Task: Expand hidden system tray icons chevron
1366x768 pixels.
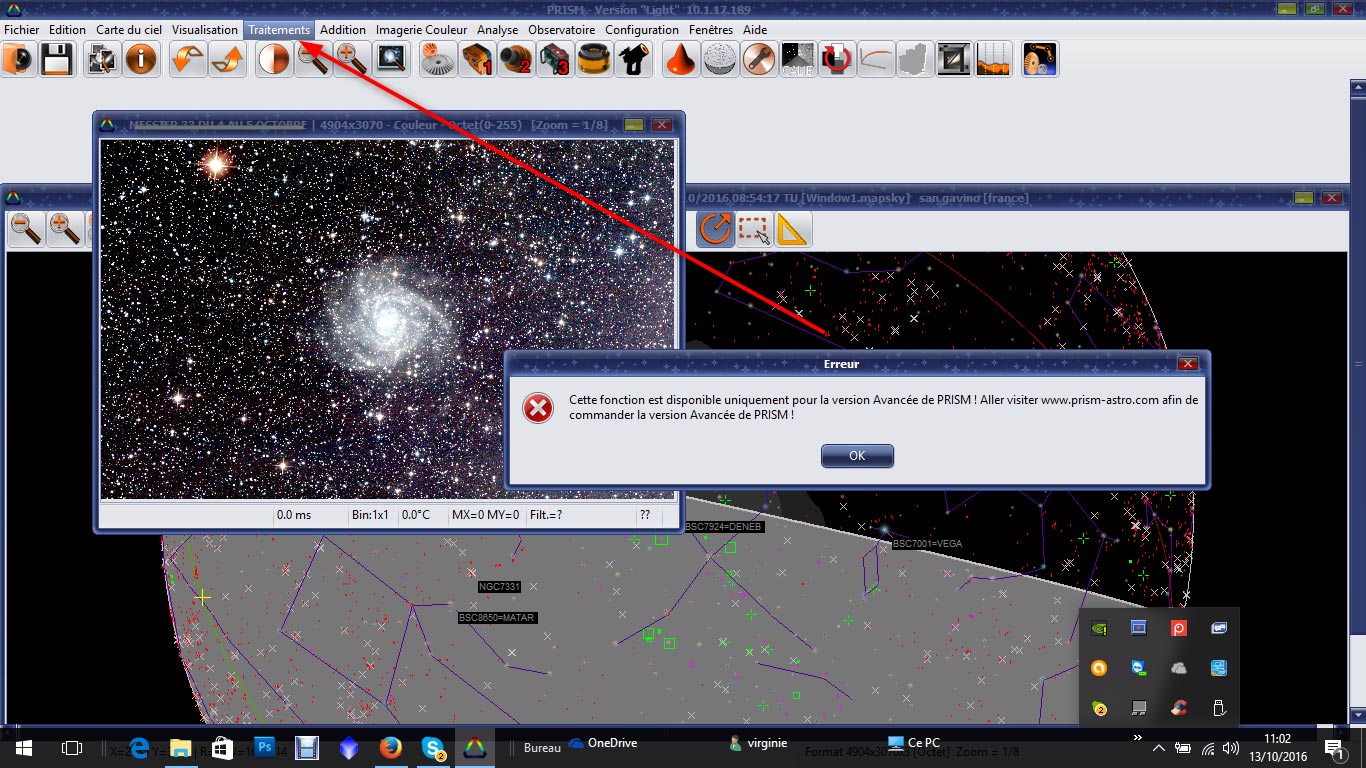Action: pyautogui.click(x=1158, y=748)
